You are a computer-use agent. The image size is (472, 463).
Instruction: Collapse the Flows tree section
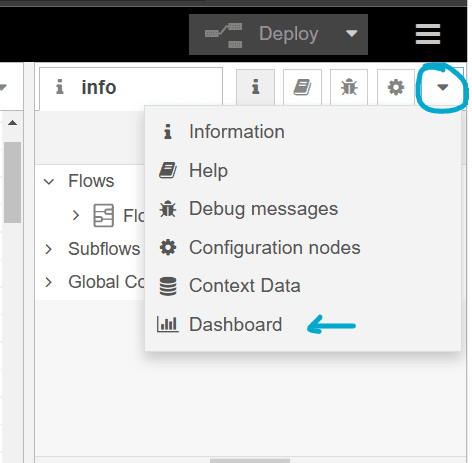[x=49, y=182]
